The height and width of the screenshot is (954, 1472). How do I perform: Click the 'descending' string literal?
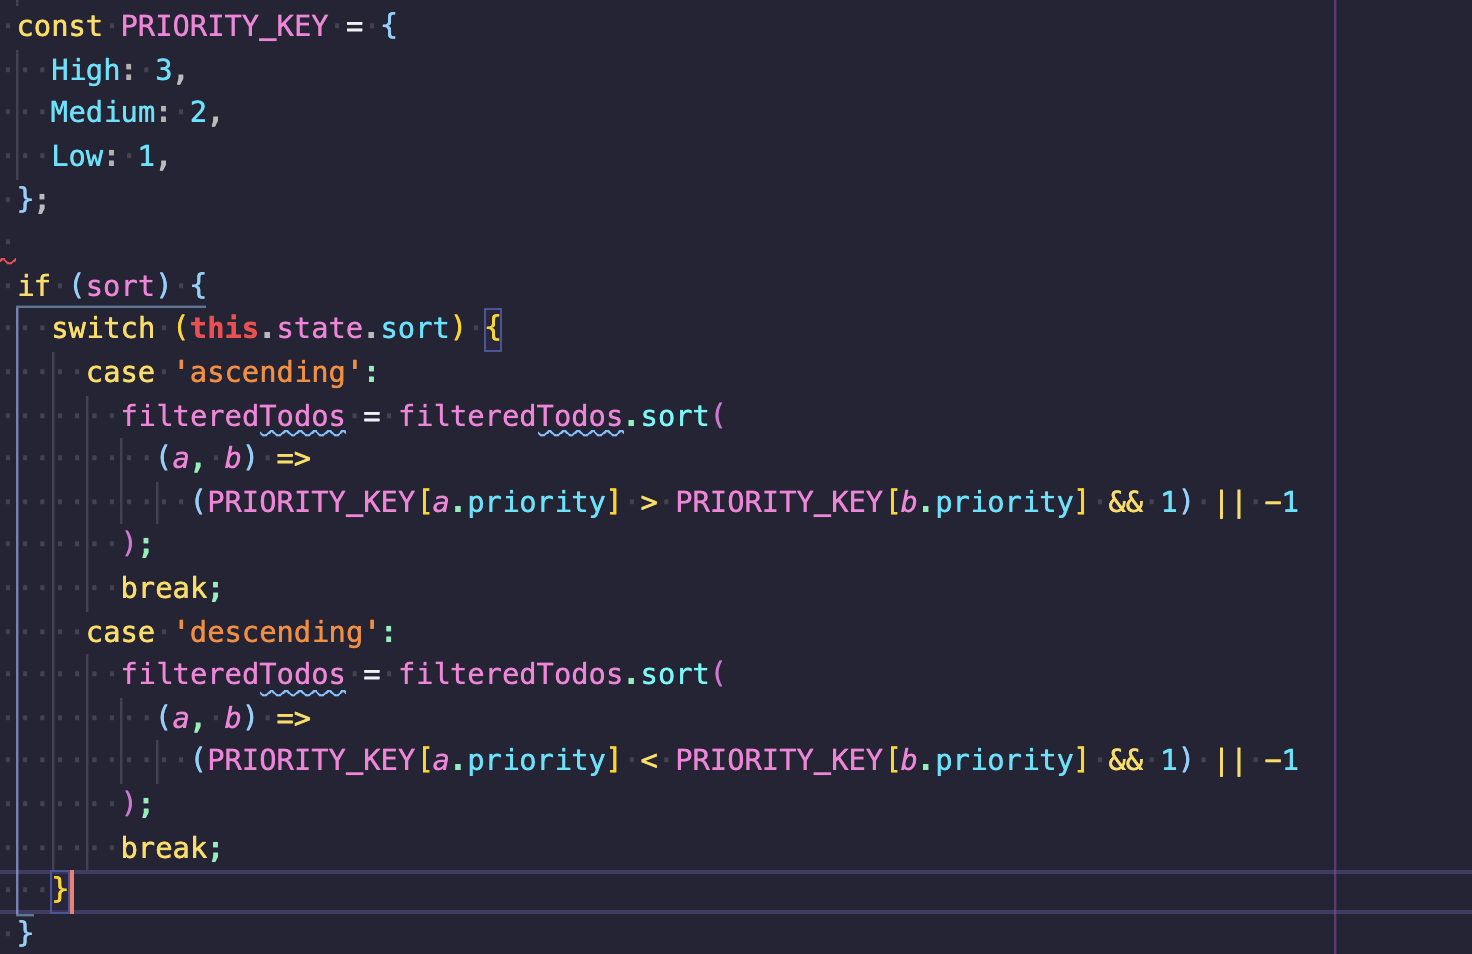click(x=276, y=632)
